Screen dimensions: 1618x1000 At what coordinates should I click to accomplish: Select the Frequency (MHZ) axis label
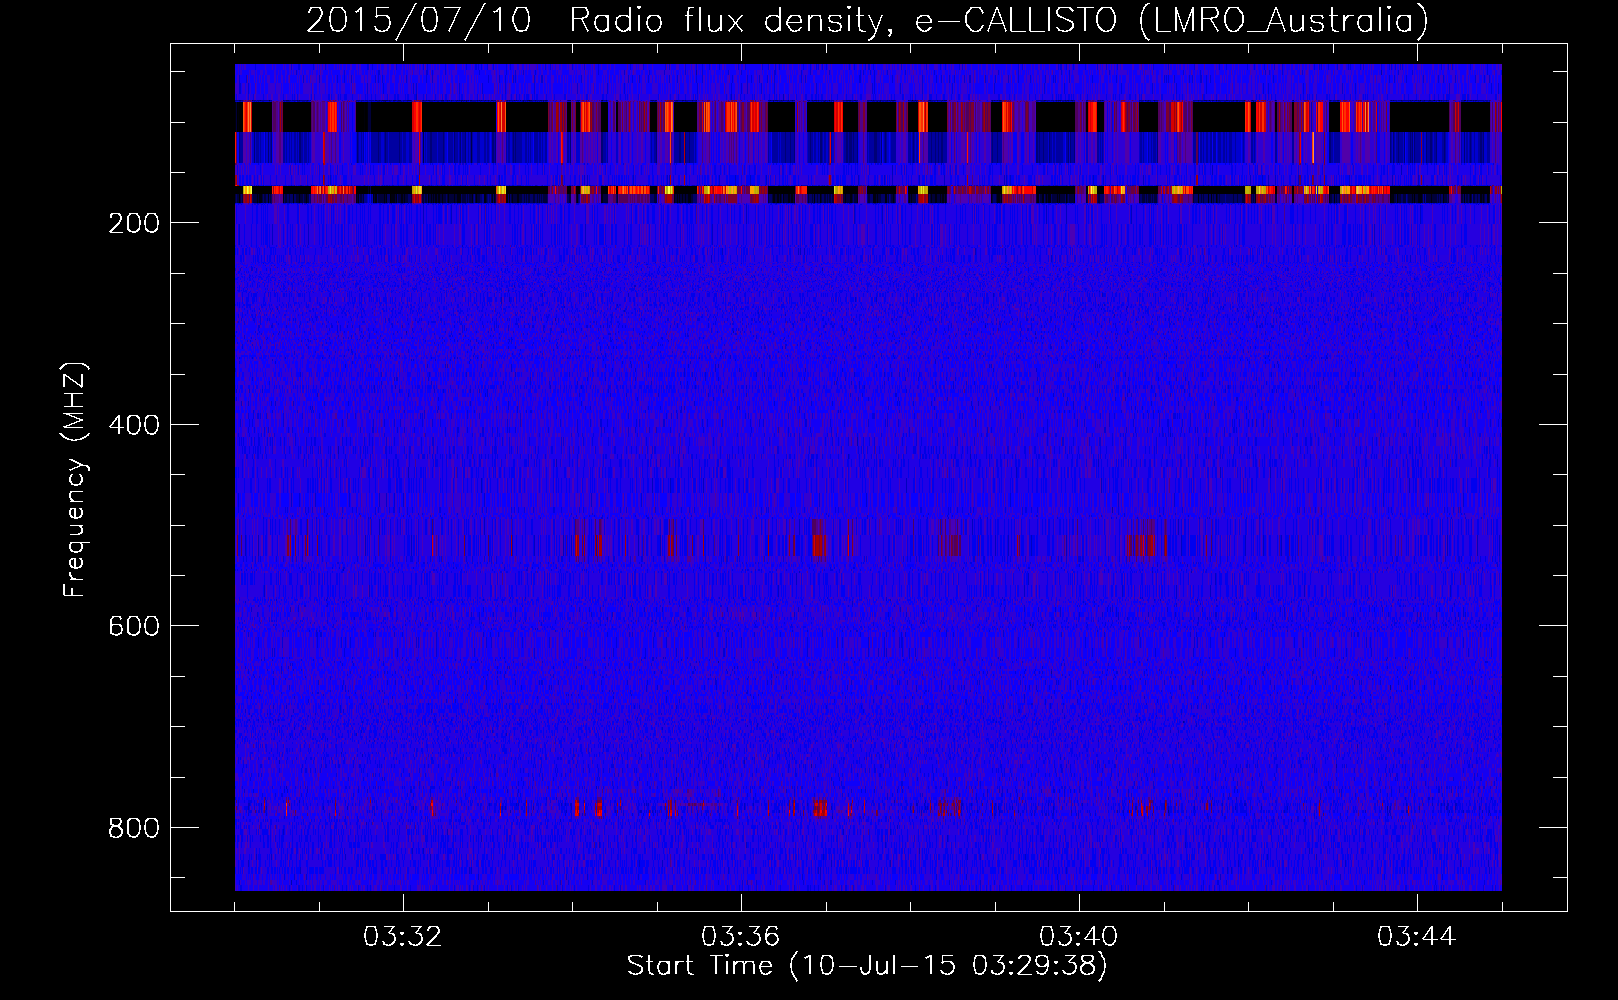75,479
